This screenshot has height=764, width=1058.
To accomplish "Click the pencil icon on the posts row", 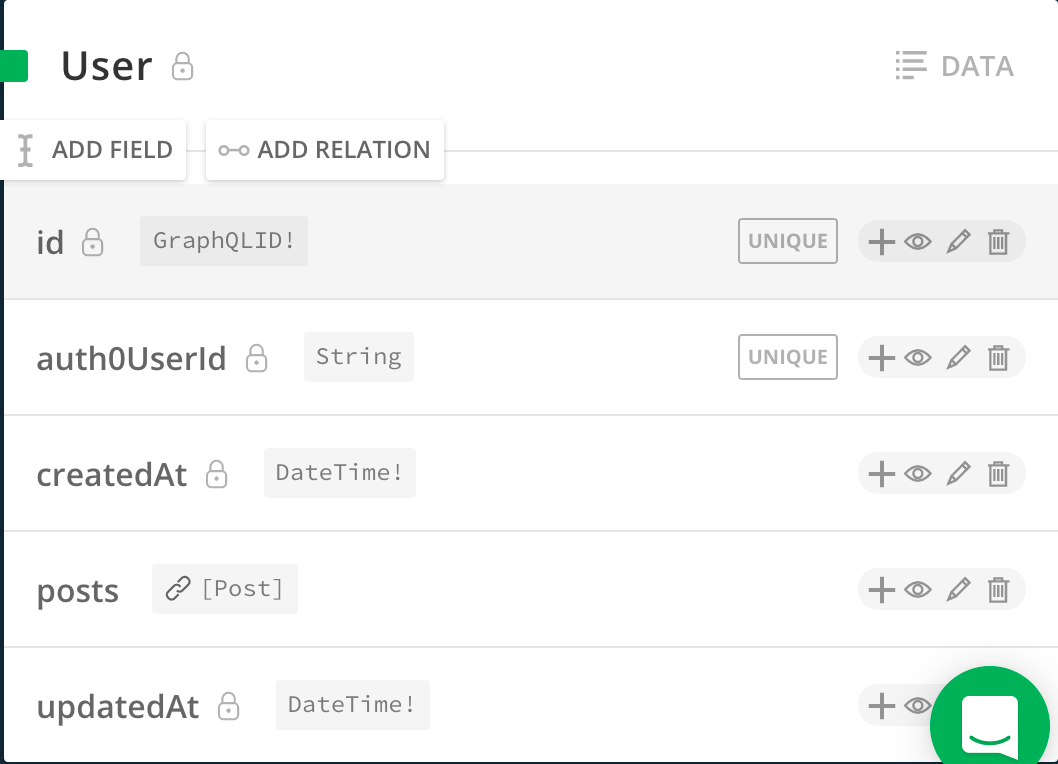I will pos(958,589).
